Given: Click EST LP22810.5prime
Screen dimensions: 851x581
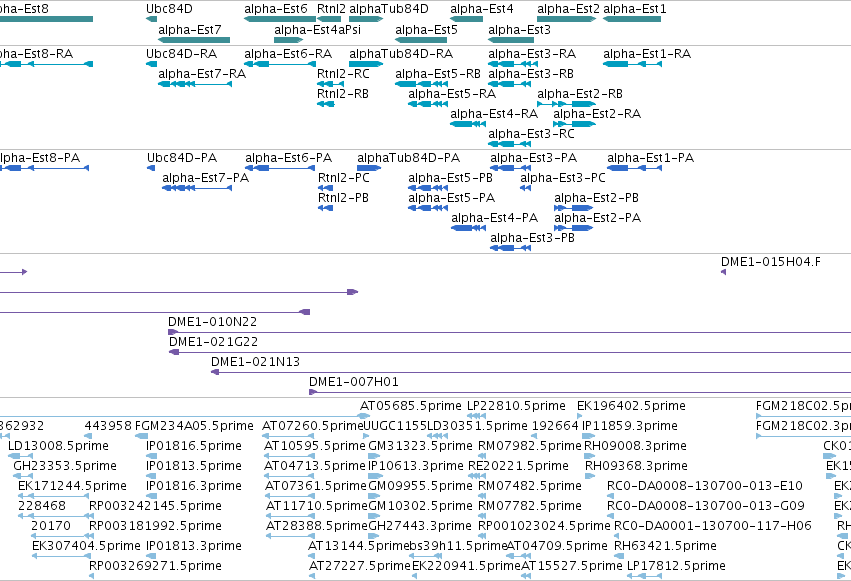Looking at the screenshot, I should [516, 406].
